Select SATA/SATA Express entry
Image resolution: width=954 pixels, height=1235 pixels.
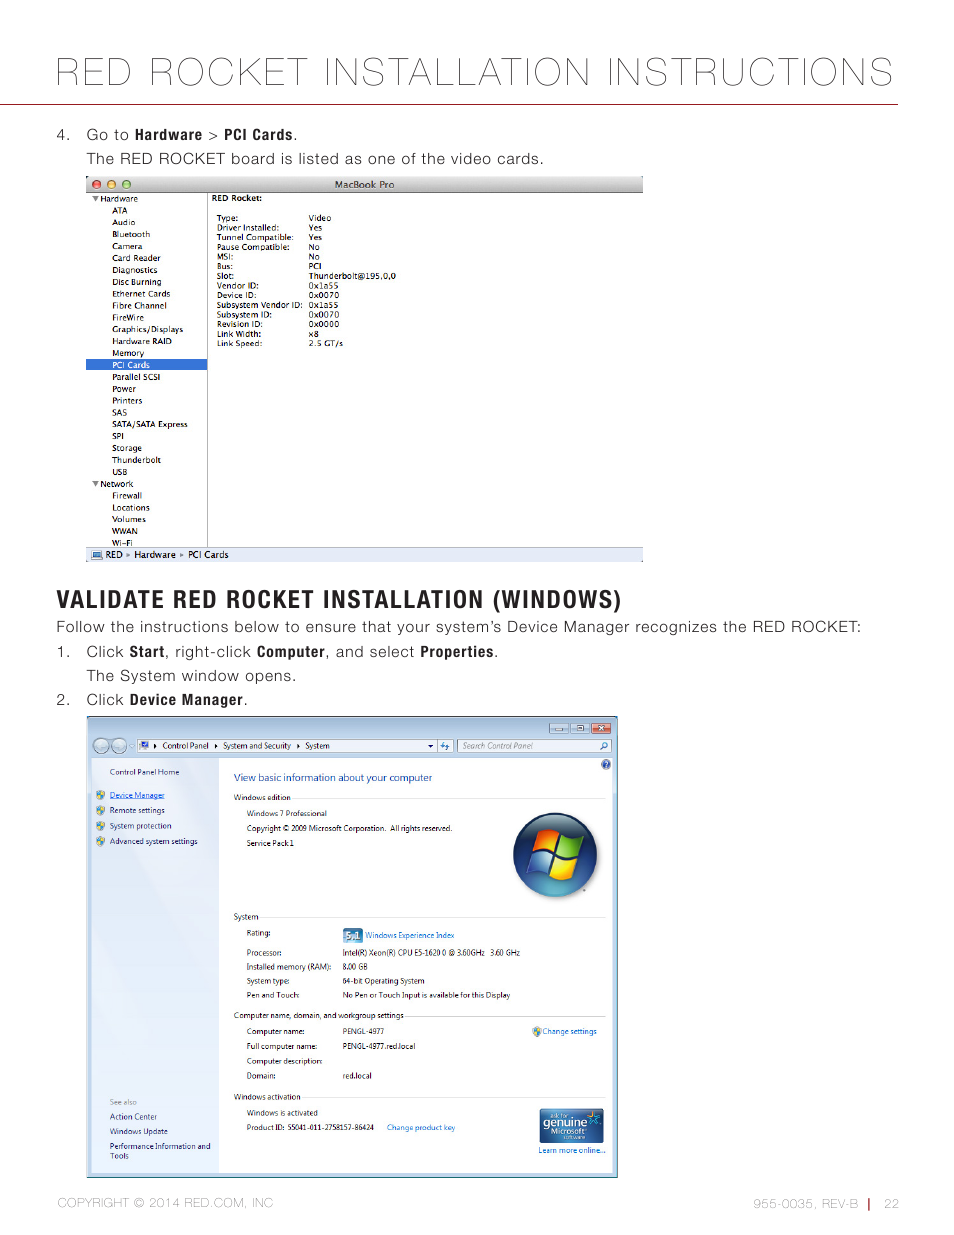(149, 424)
